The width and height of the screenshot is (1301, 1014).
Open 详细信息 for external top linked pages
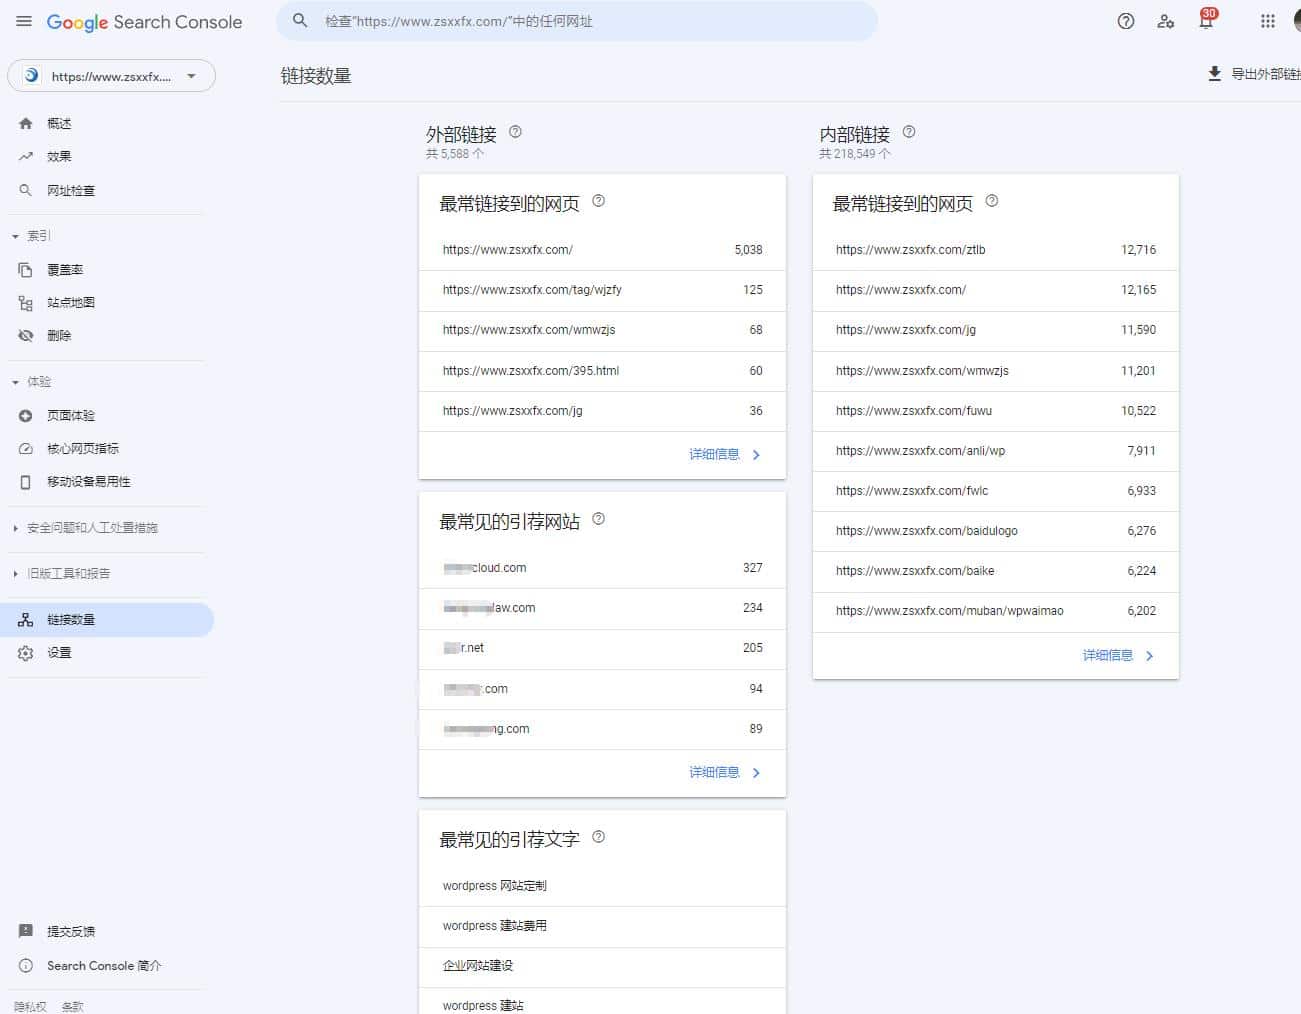[x=725, y=455]
